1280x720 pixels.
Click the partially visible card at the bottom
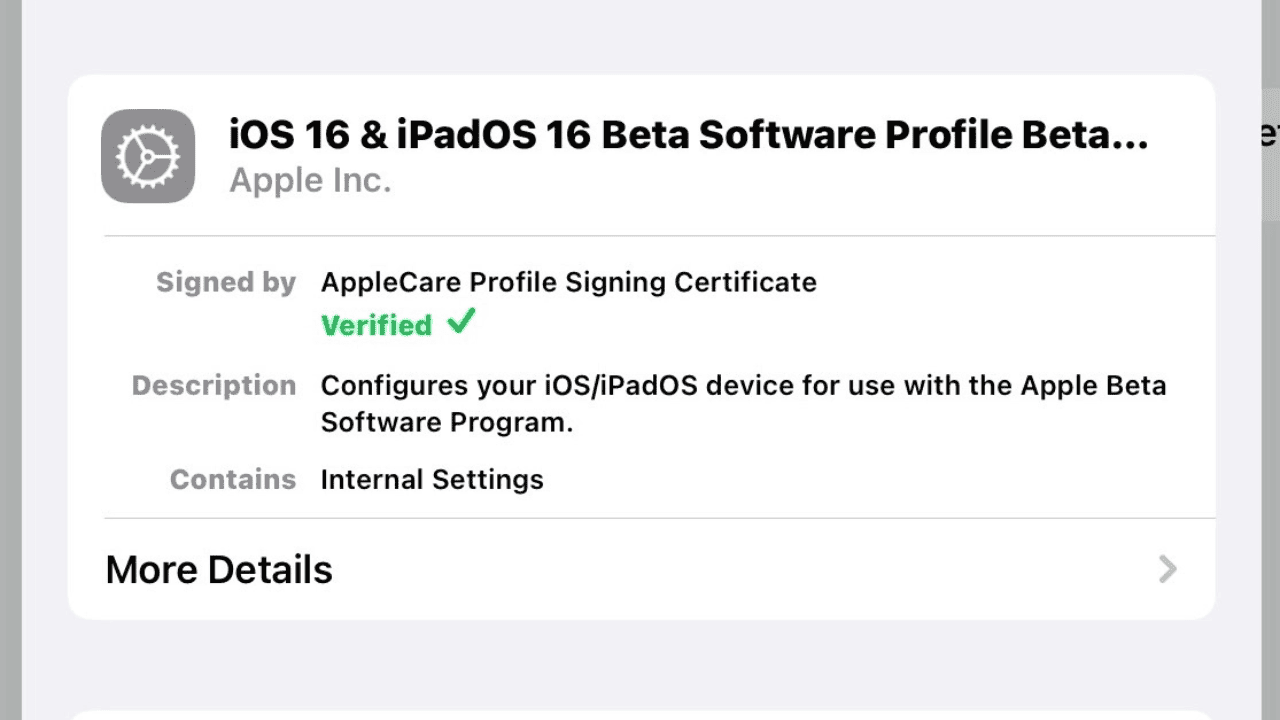641,714
